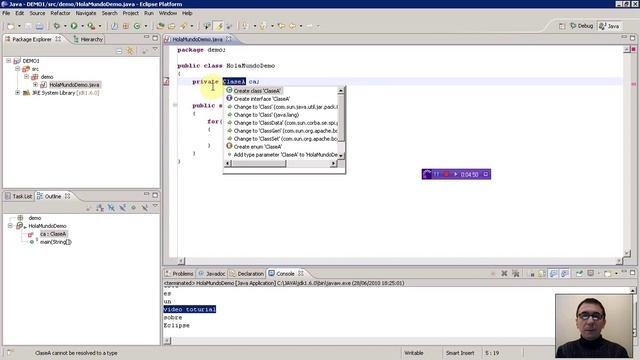The image size is (640, 360).
Task: Click the Open Task folder icon
Action: [x=172, y=26]
